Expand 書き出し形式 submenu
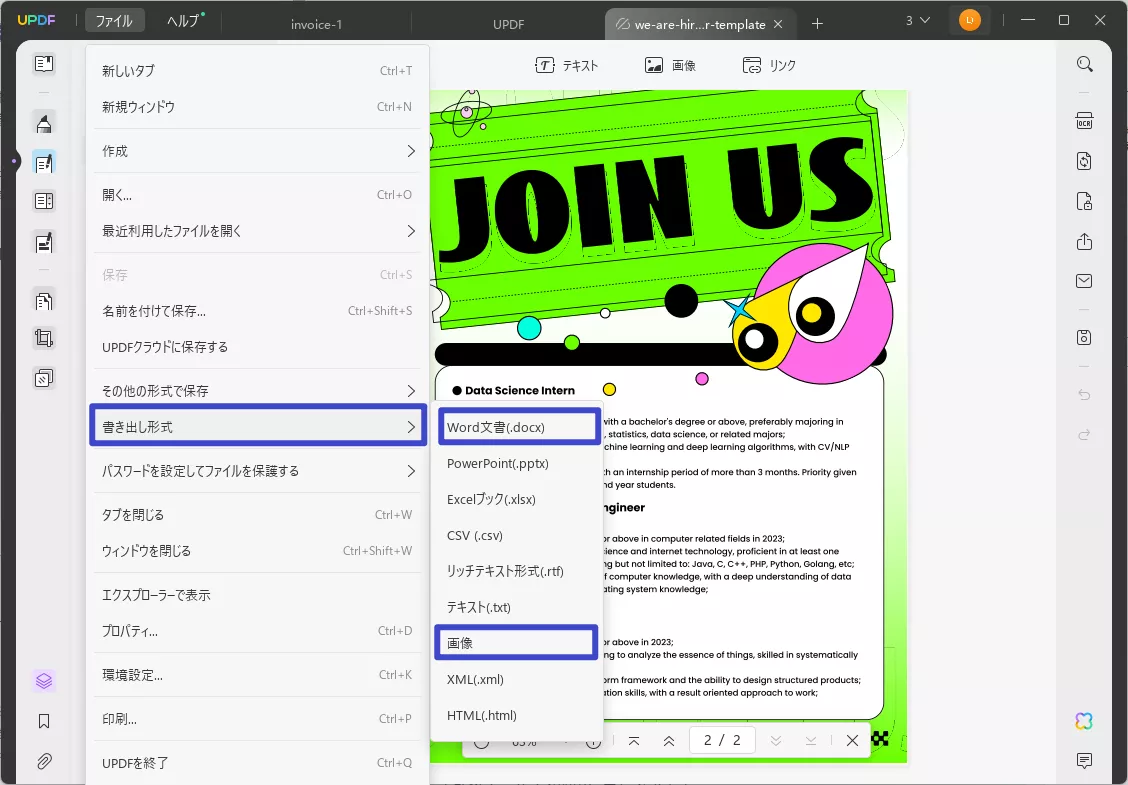The width and height of the screenshot is (1128, 785). pyautogui.click(x=258, y=427)
